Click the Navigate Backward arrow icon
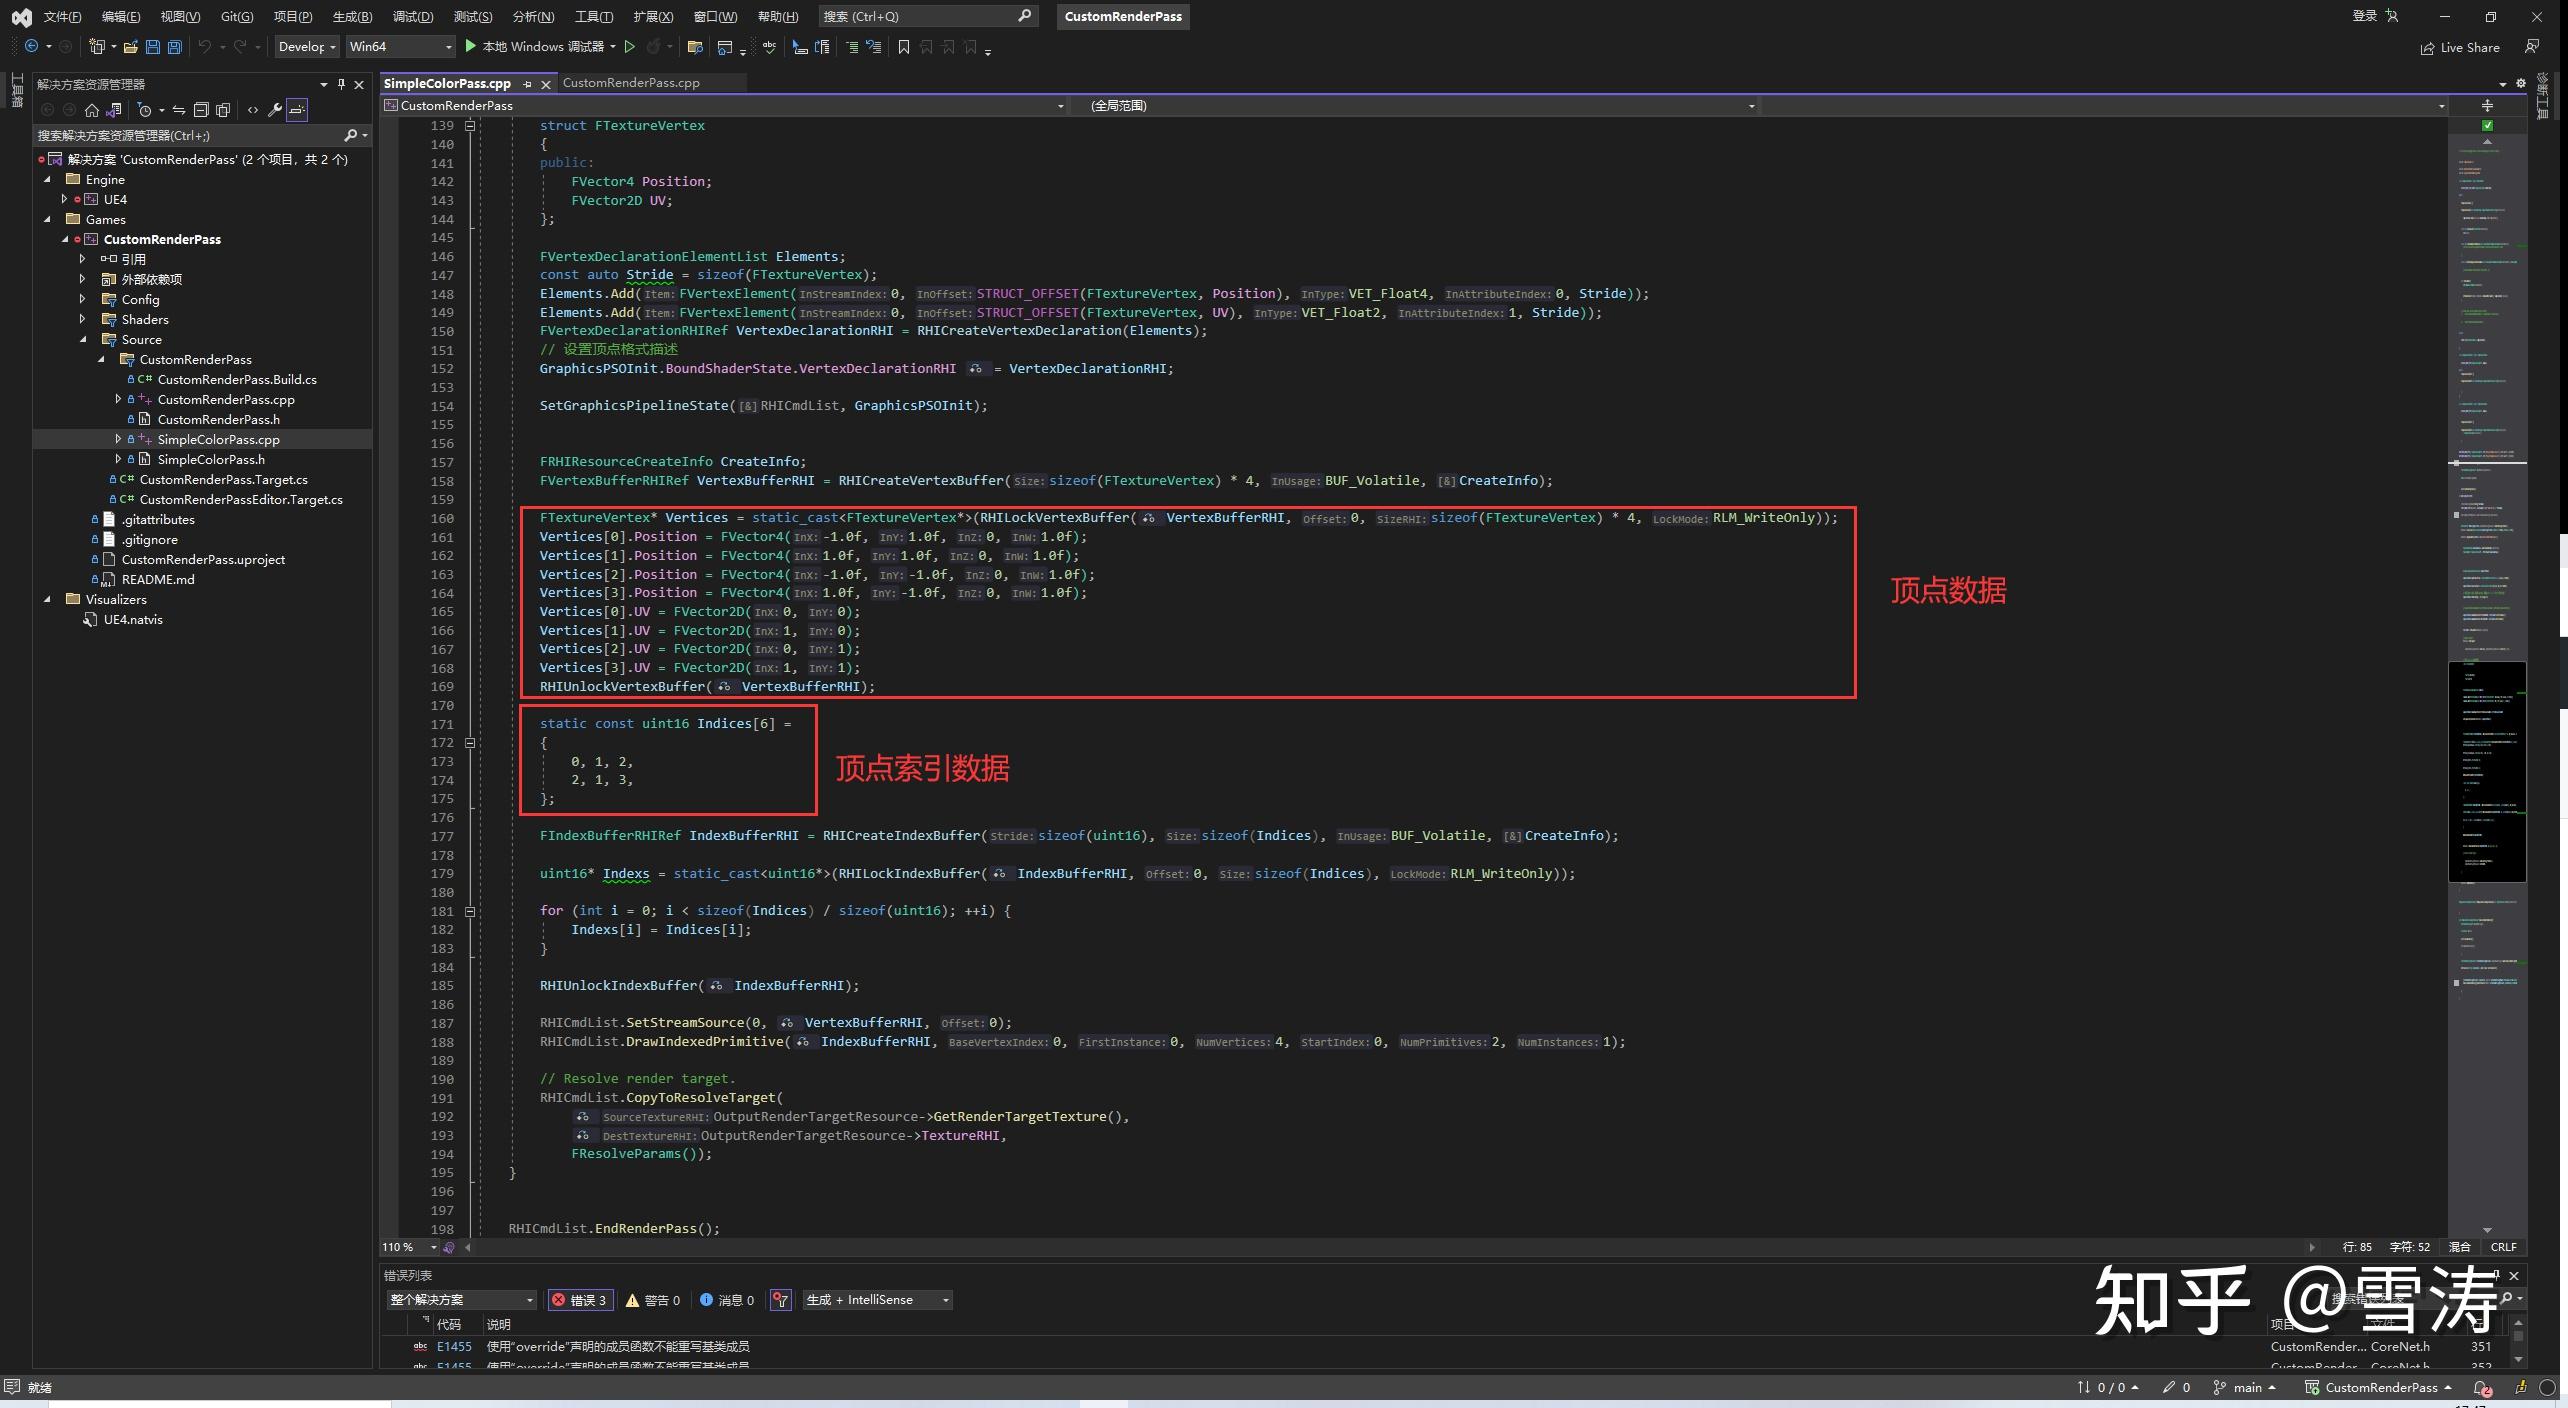Screen dimensions: 2568x1408 pos(33,47)
